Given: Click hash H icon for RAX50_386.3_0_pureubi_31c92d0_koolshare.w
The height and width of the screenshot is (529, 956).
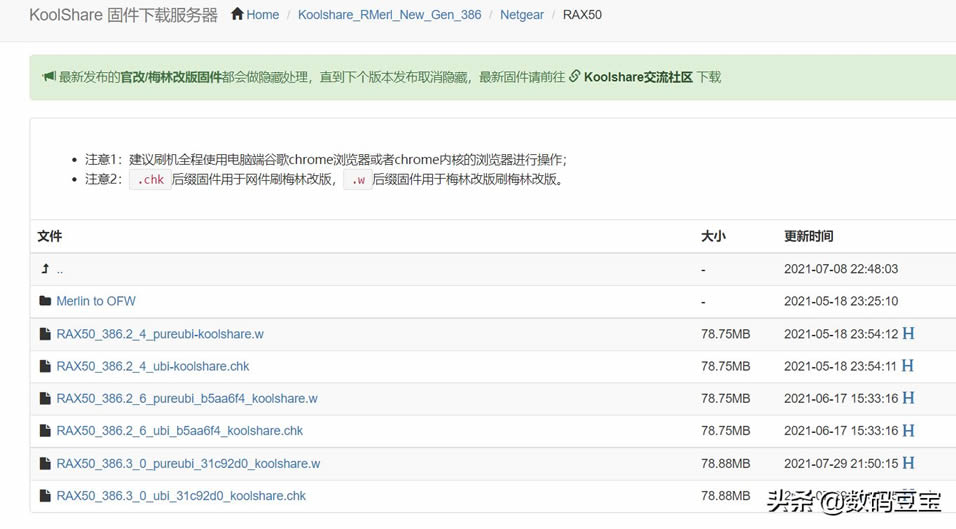Looking at the screenshot, I should click(x=908, y=463).
